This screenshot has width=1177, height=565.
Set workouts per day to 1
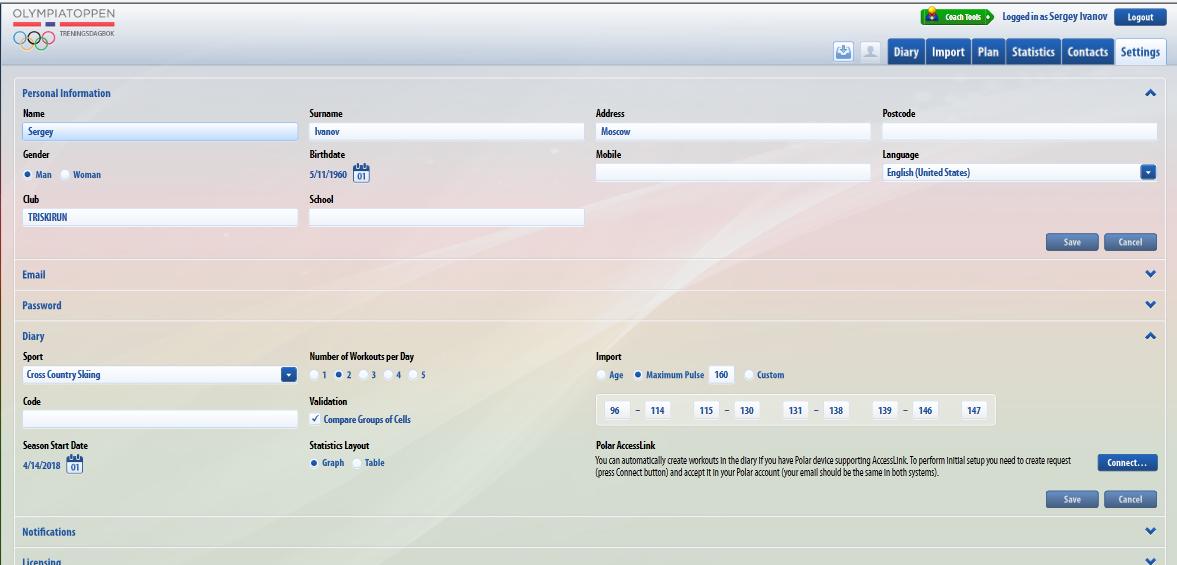pyautogui.click(x=314, y=374)
